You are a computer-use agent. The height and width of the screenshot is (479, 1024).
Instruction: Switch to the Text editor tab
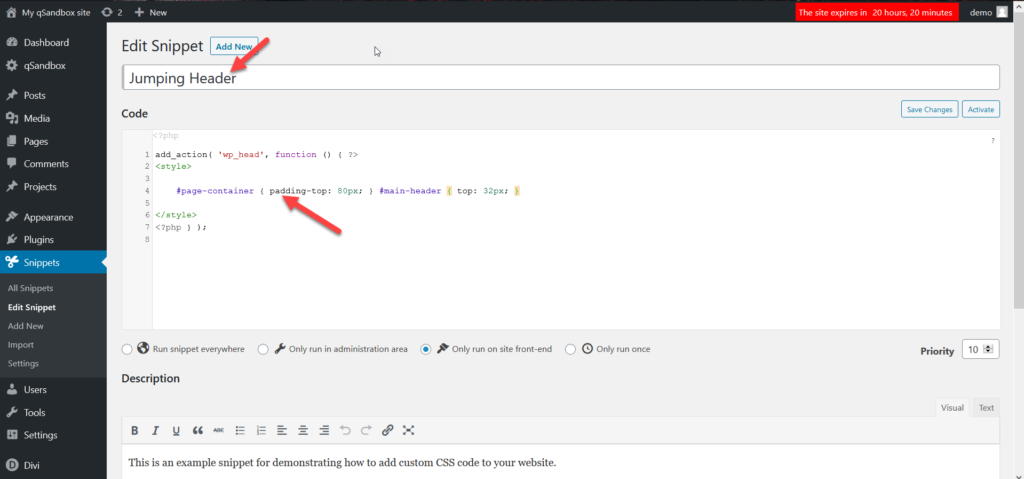[986, 408]
